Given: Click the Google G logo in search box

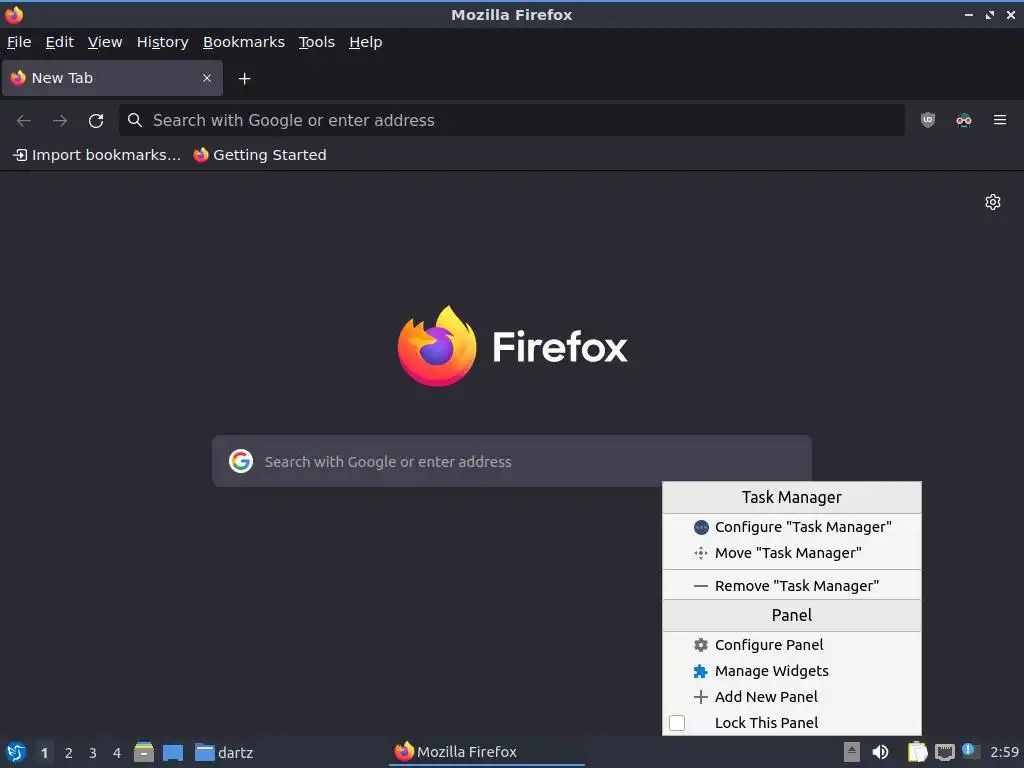Looking at the screenshot, I should pyautogui.click(x=241, y=461).
